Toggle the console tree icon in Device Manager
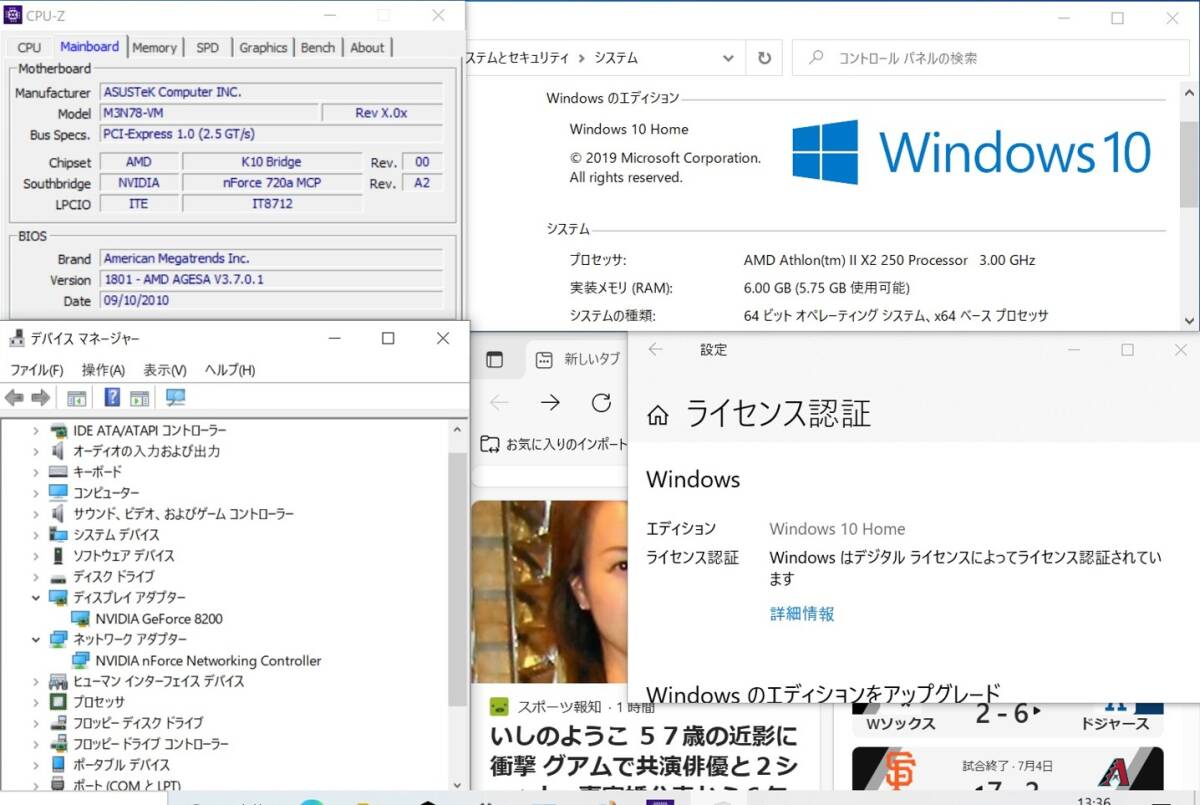The width and height of the screenshot is (1200, 805). (x=76, y=398)
